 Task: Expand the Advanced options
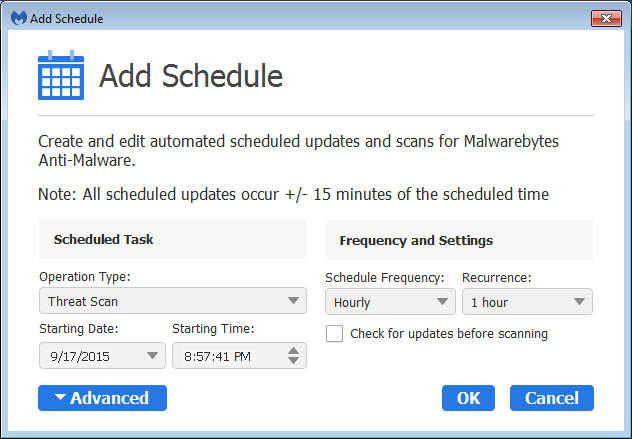[102, 398]
